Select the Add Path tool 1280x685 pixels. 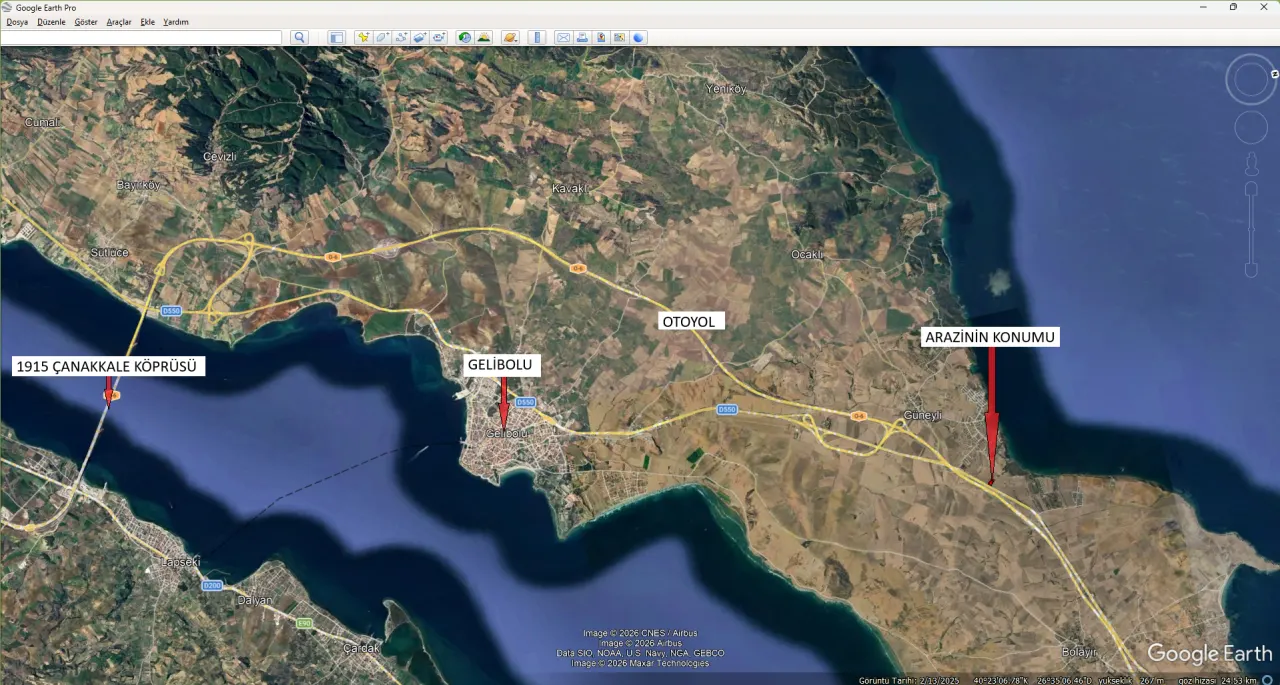[401, 37]
